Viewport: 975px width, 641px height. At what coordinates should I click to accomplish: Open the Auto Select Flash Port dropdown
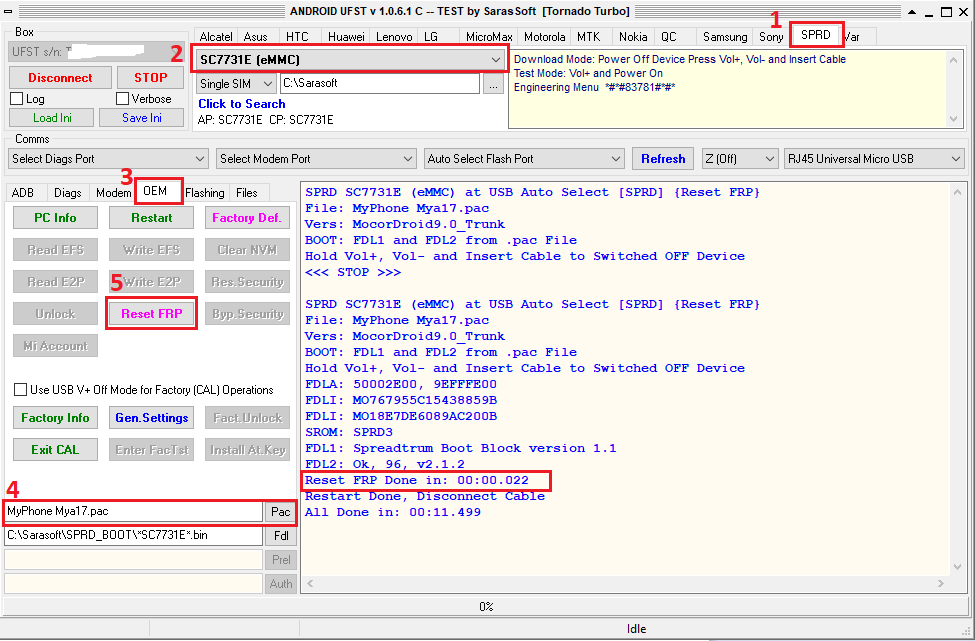(524, 159)
